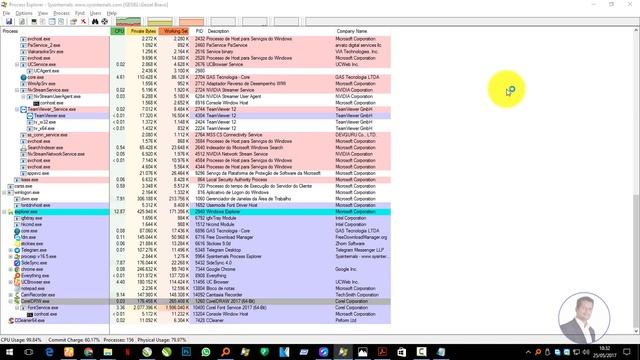Select the CCleaner64.exe process

pos(29,320)
